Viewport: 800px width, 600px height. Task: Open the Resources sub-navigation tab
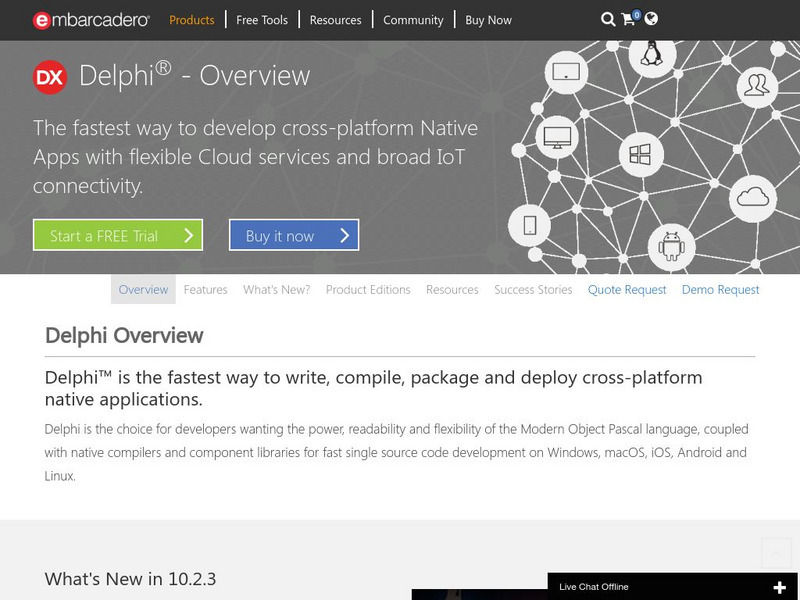click(452, 289)
